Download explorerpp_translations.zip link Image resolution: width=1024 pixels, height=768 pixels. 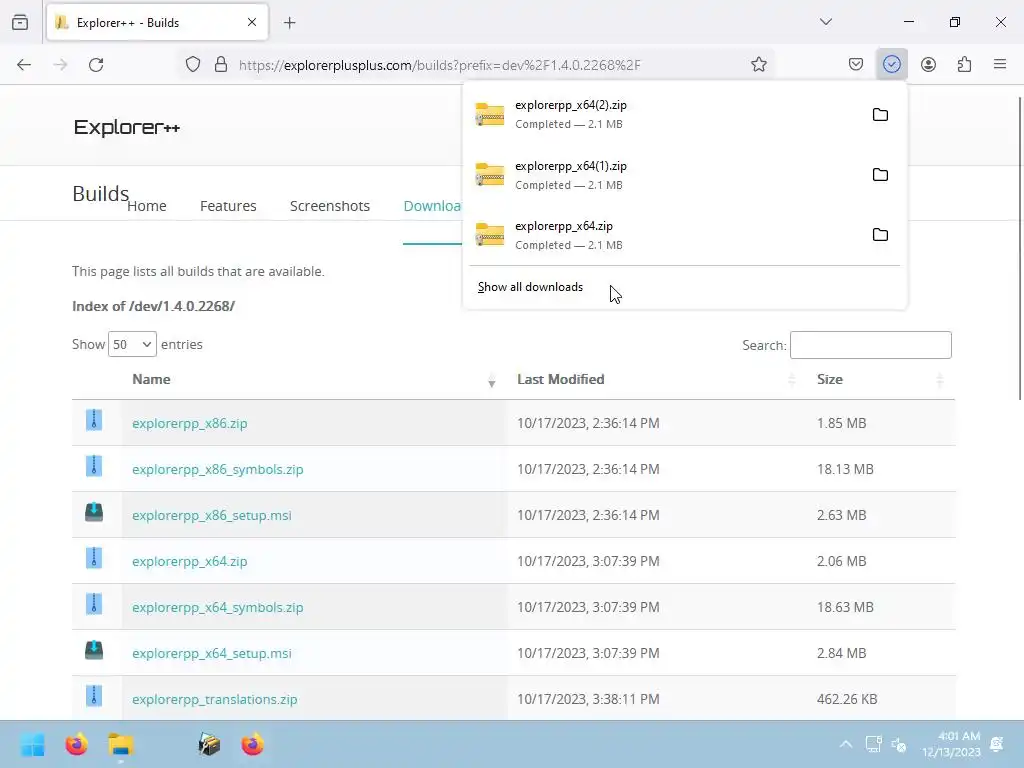point(214,699)
